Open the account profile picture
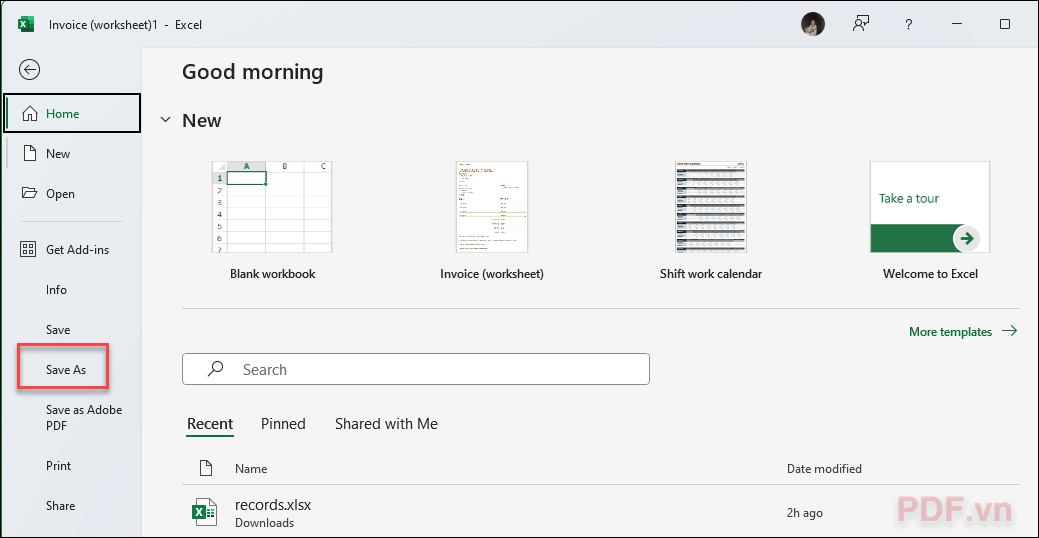Viewport: 1039px width, 538px height. pos(813,25)
